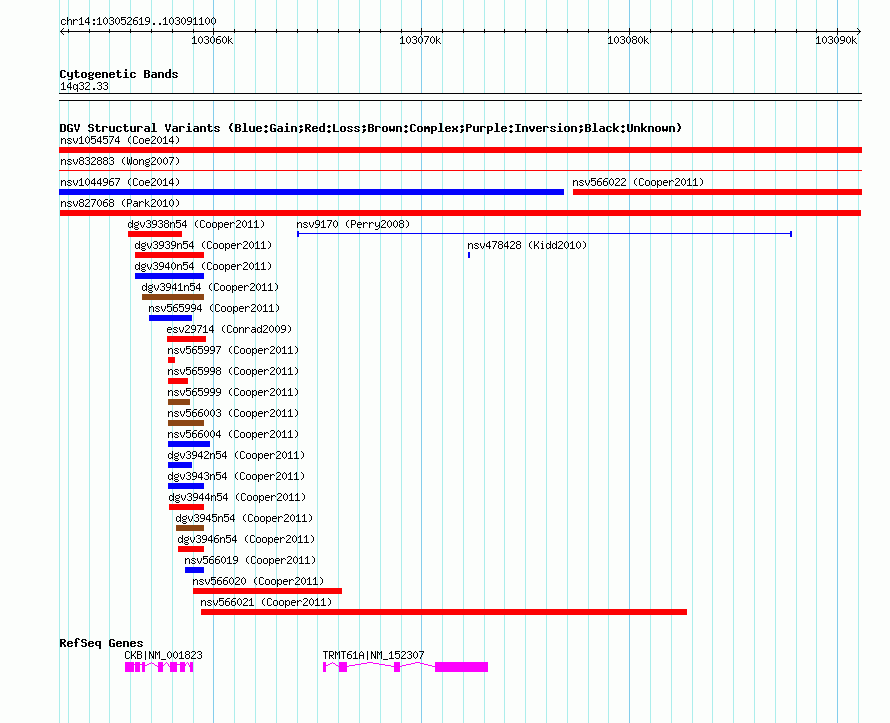Click the TRMT61A|NM_152307 gene label
The height and width of the screenshot is (723, 890).
click(x=373, y=655)
